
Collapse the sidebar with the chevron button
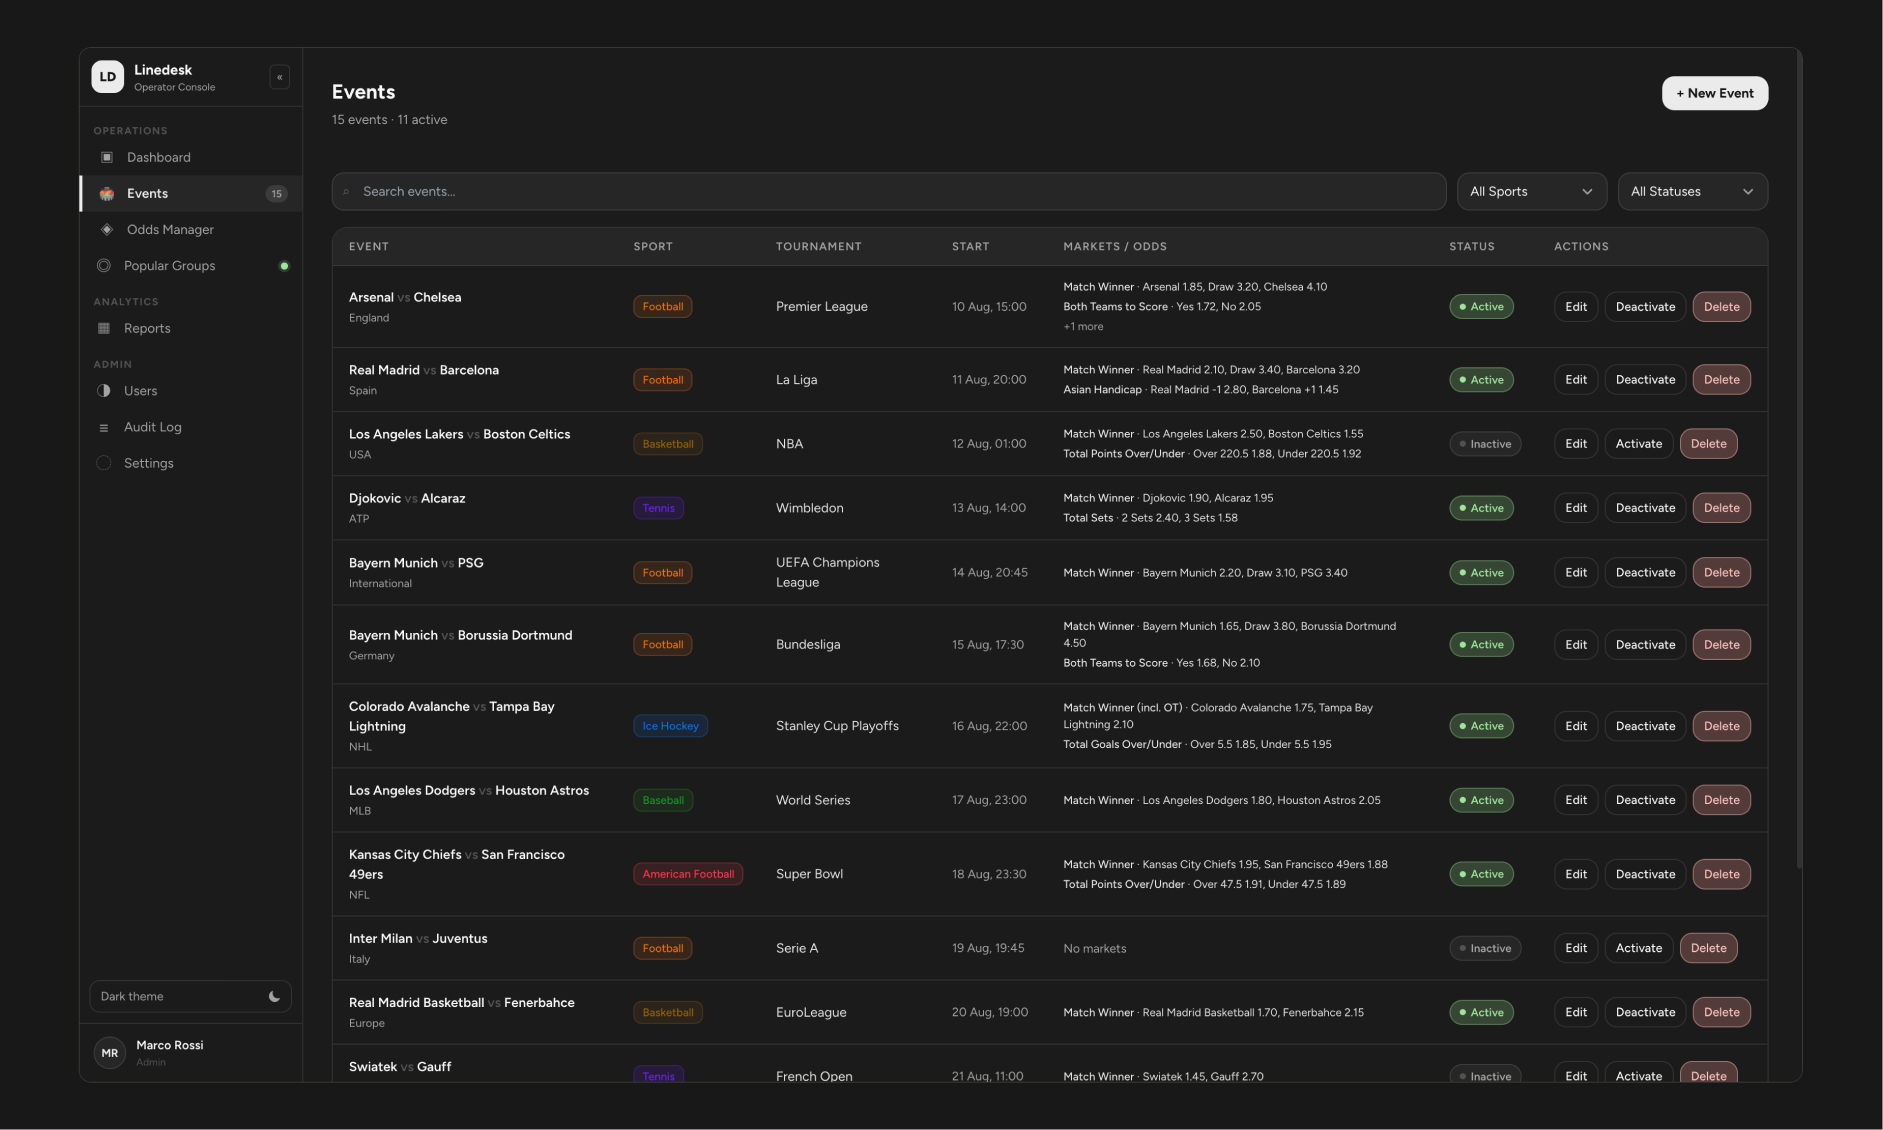280,77
